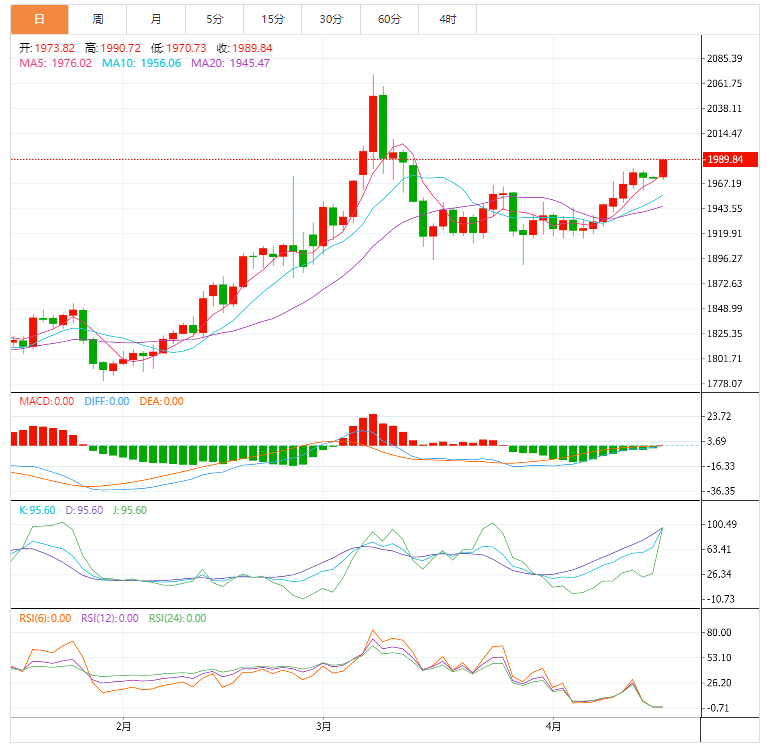Viewport: 769px width, 753px height.
Task: Click the 2014.47 price axis value
Action: click(724, 133)
